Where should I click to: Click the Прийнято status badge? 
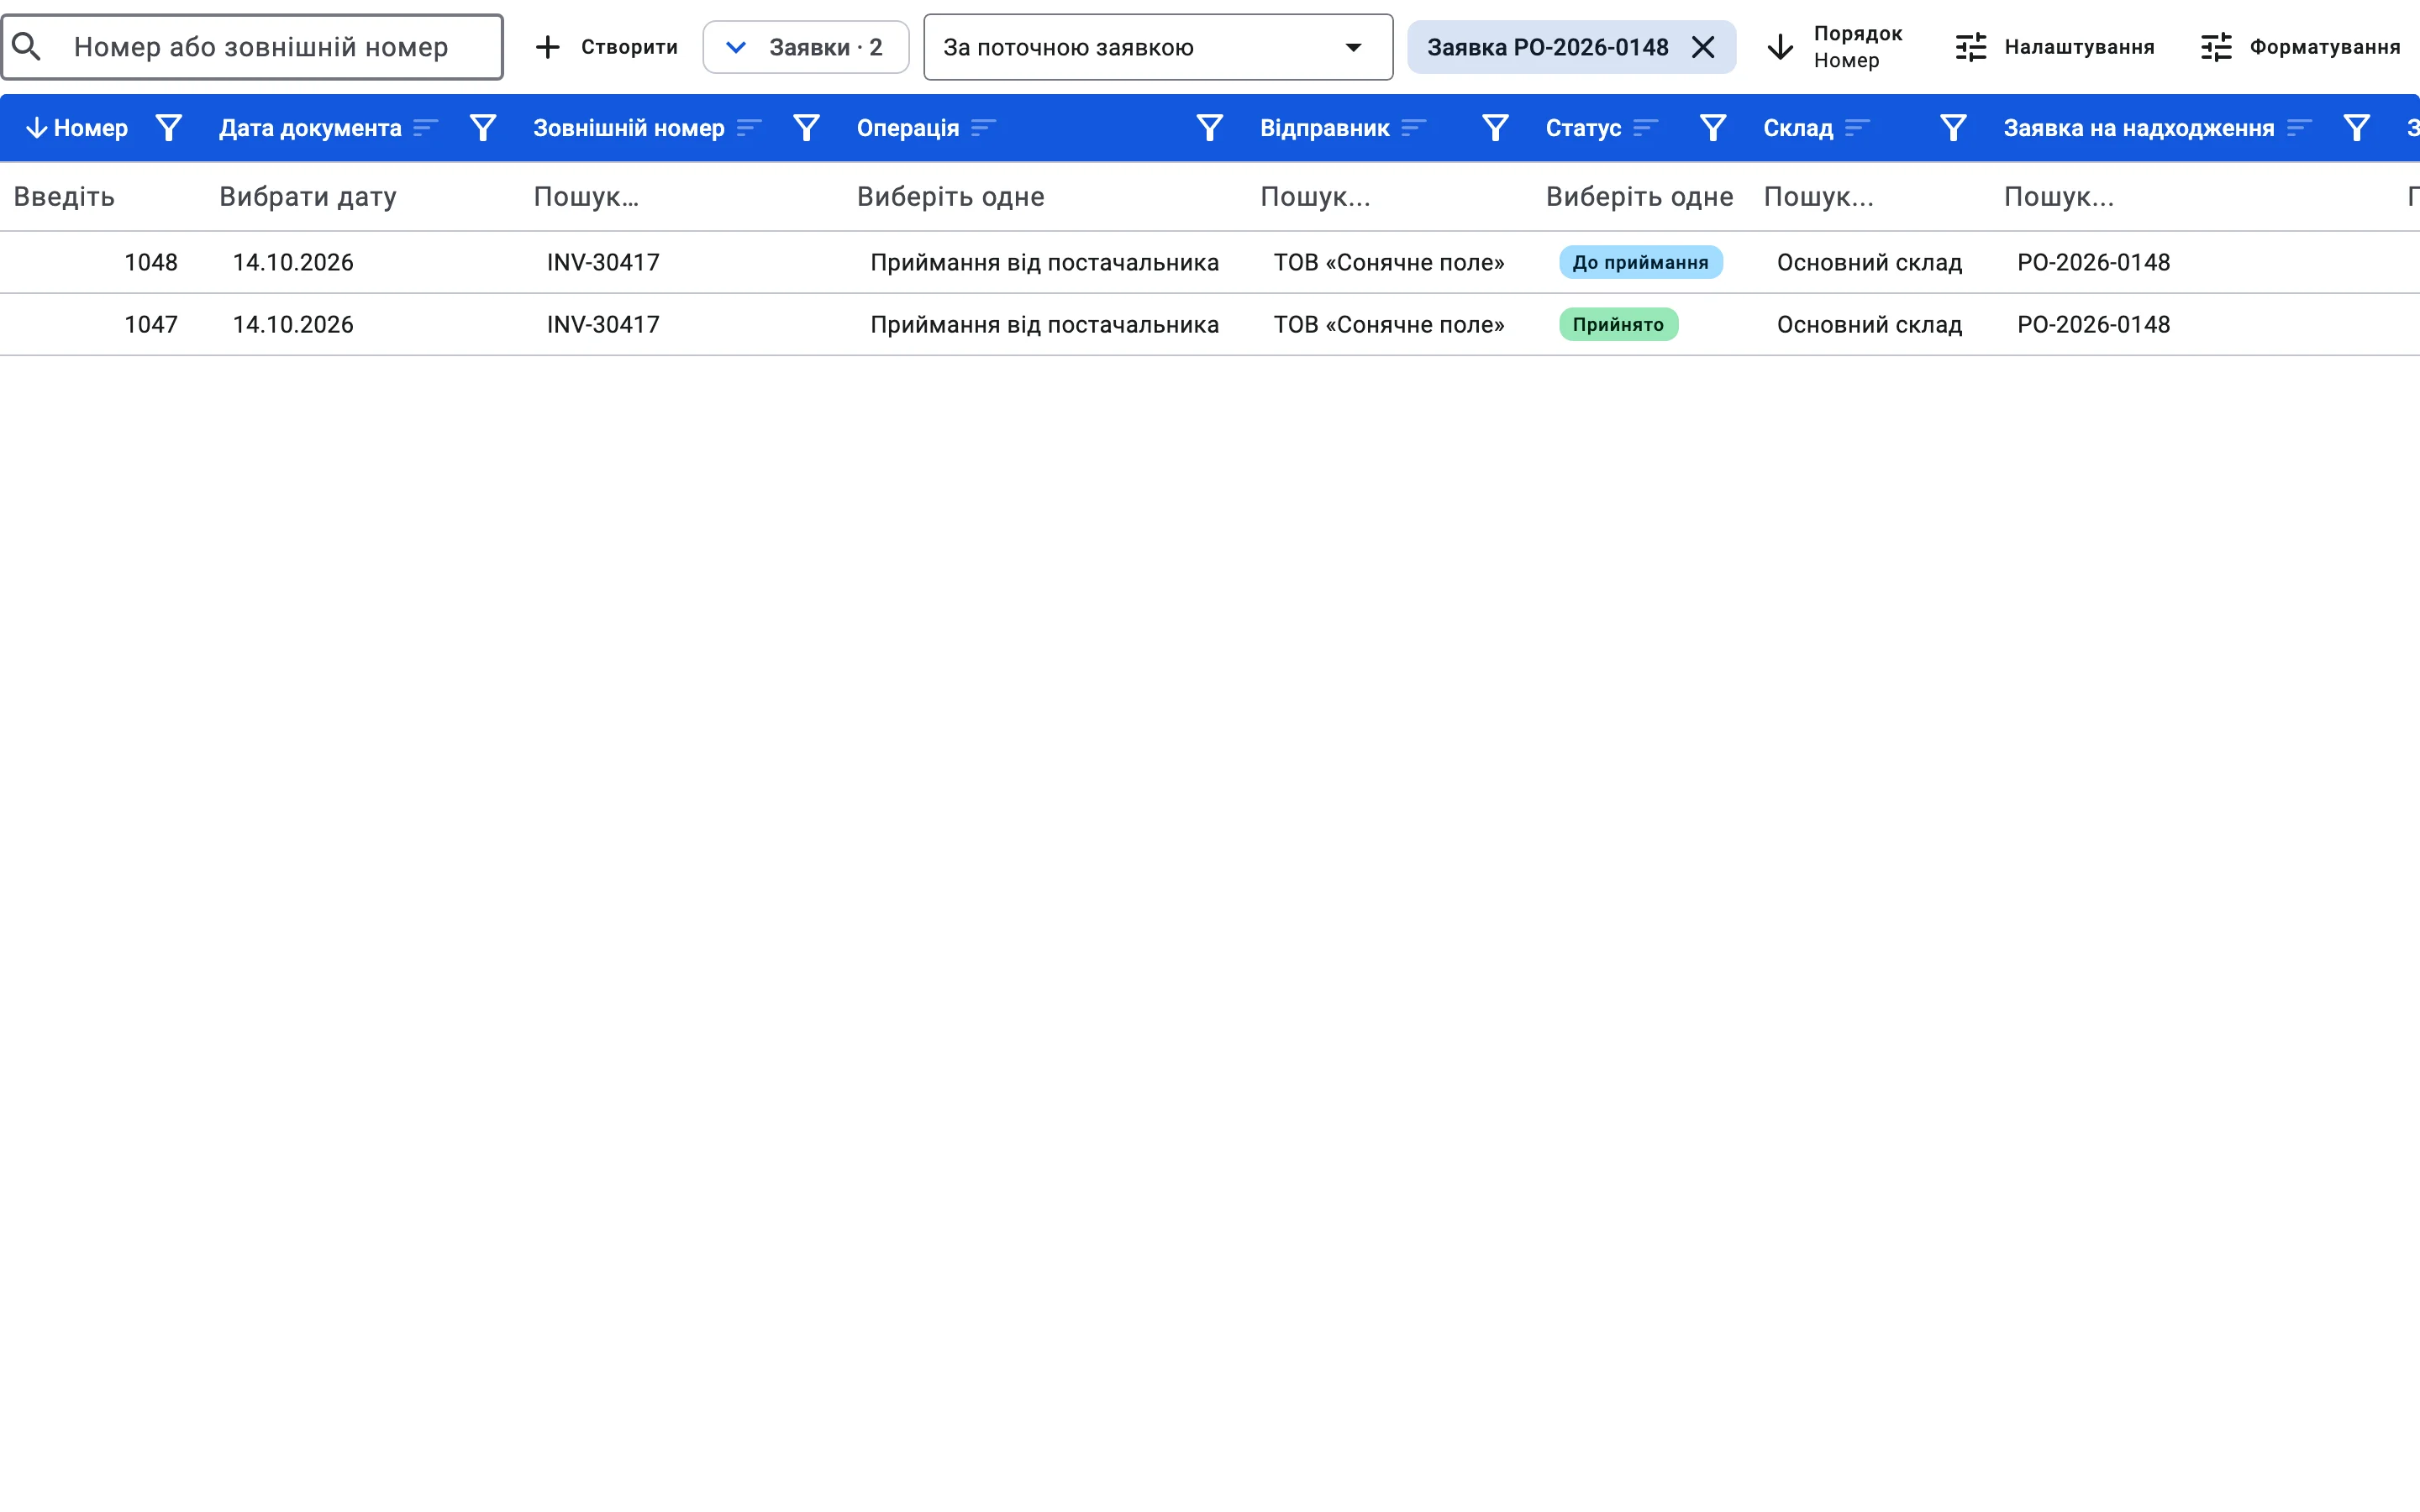tap(1618, 324)
